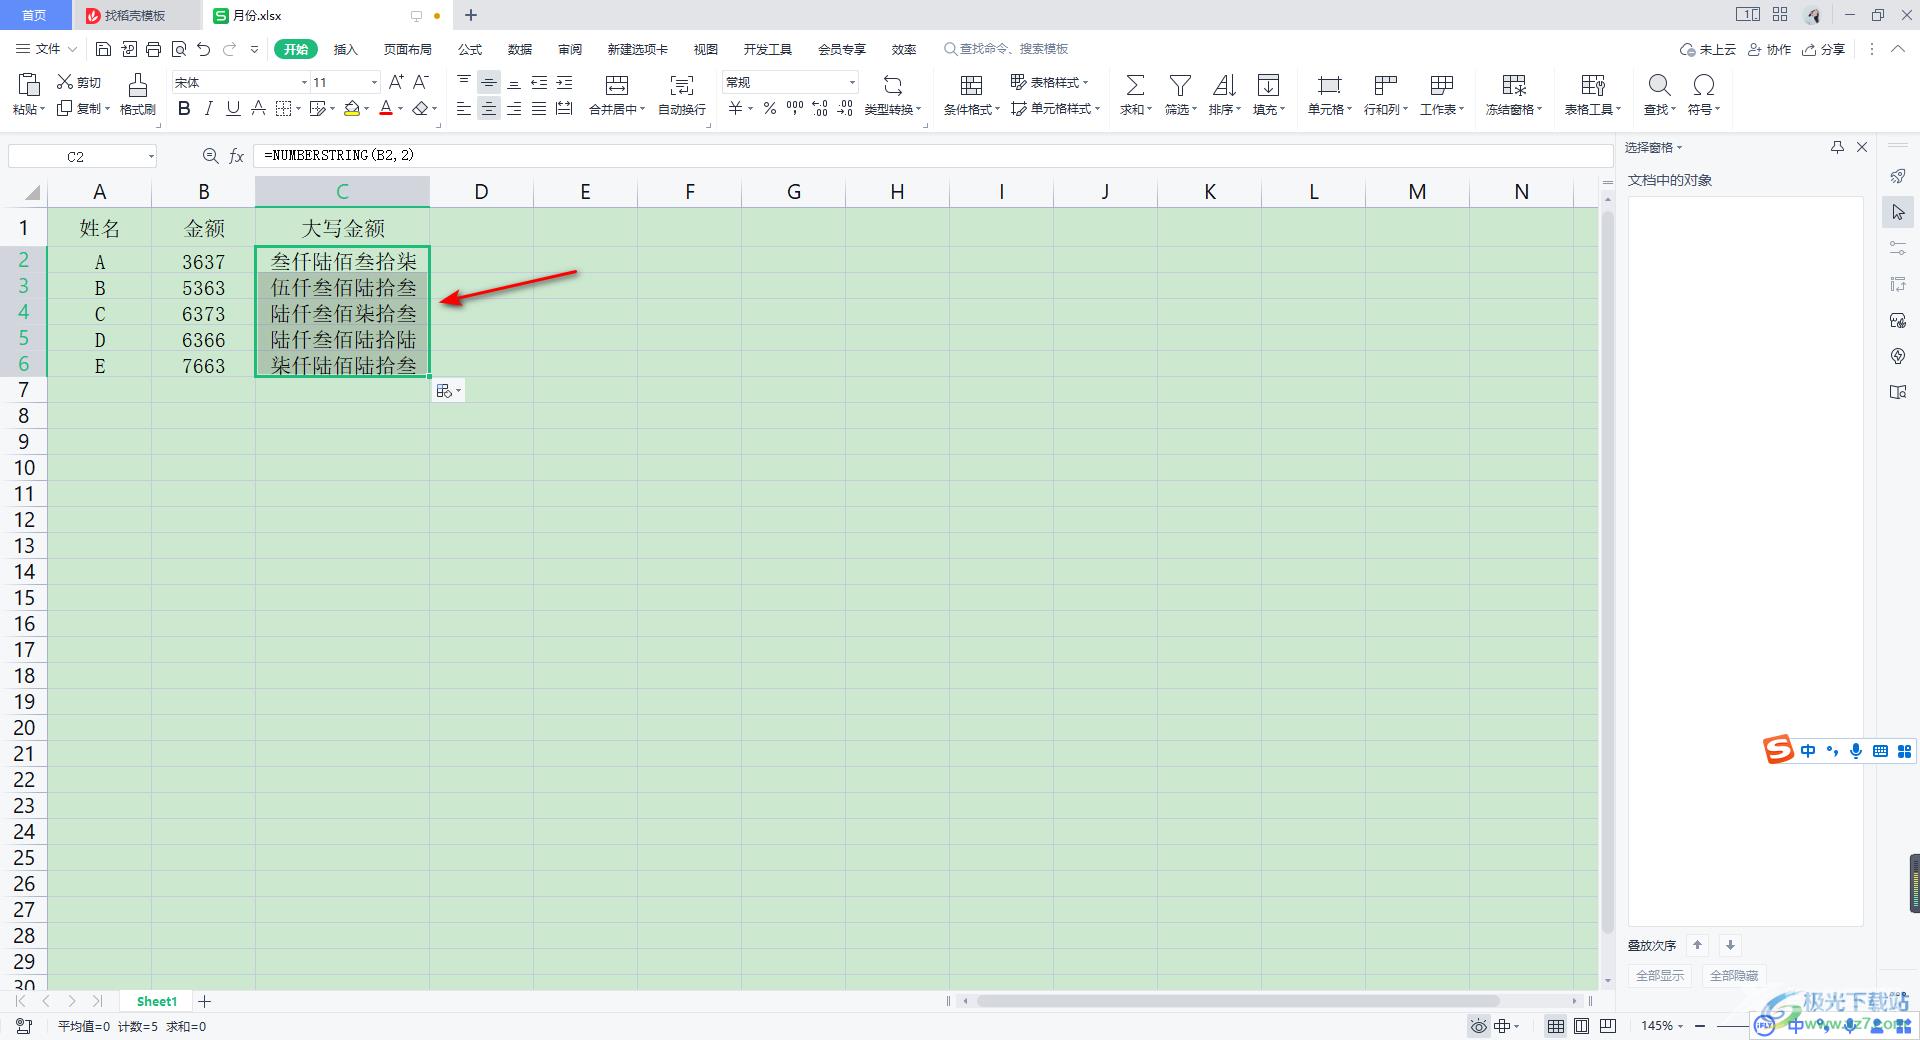Click the Freeze Panes (冻结窗格) icon

click(x=1514, y=84)
